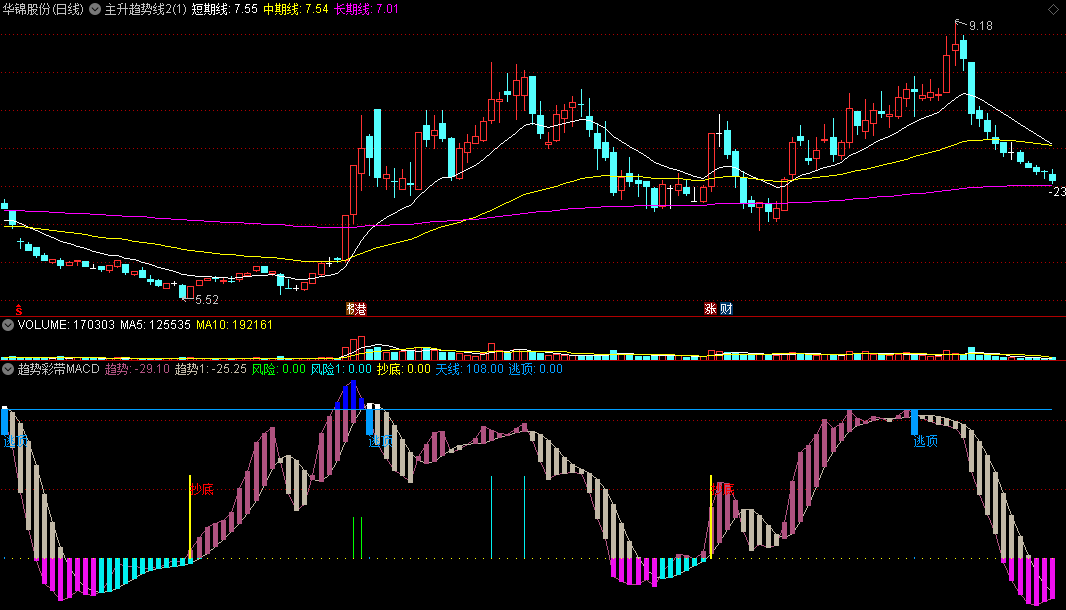
Task: Click the first 抄底 signal label on left
Action: pyautogui.click(x=202, y=490)
